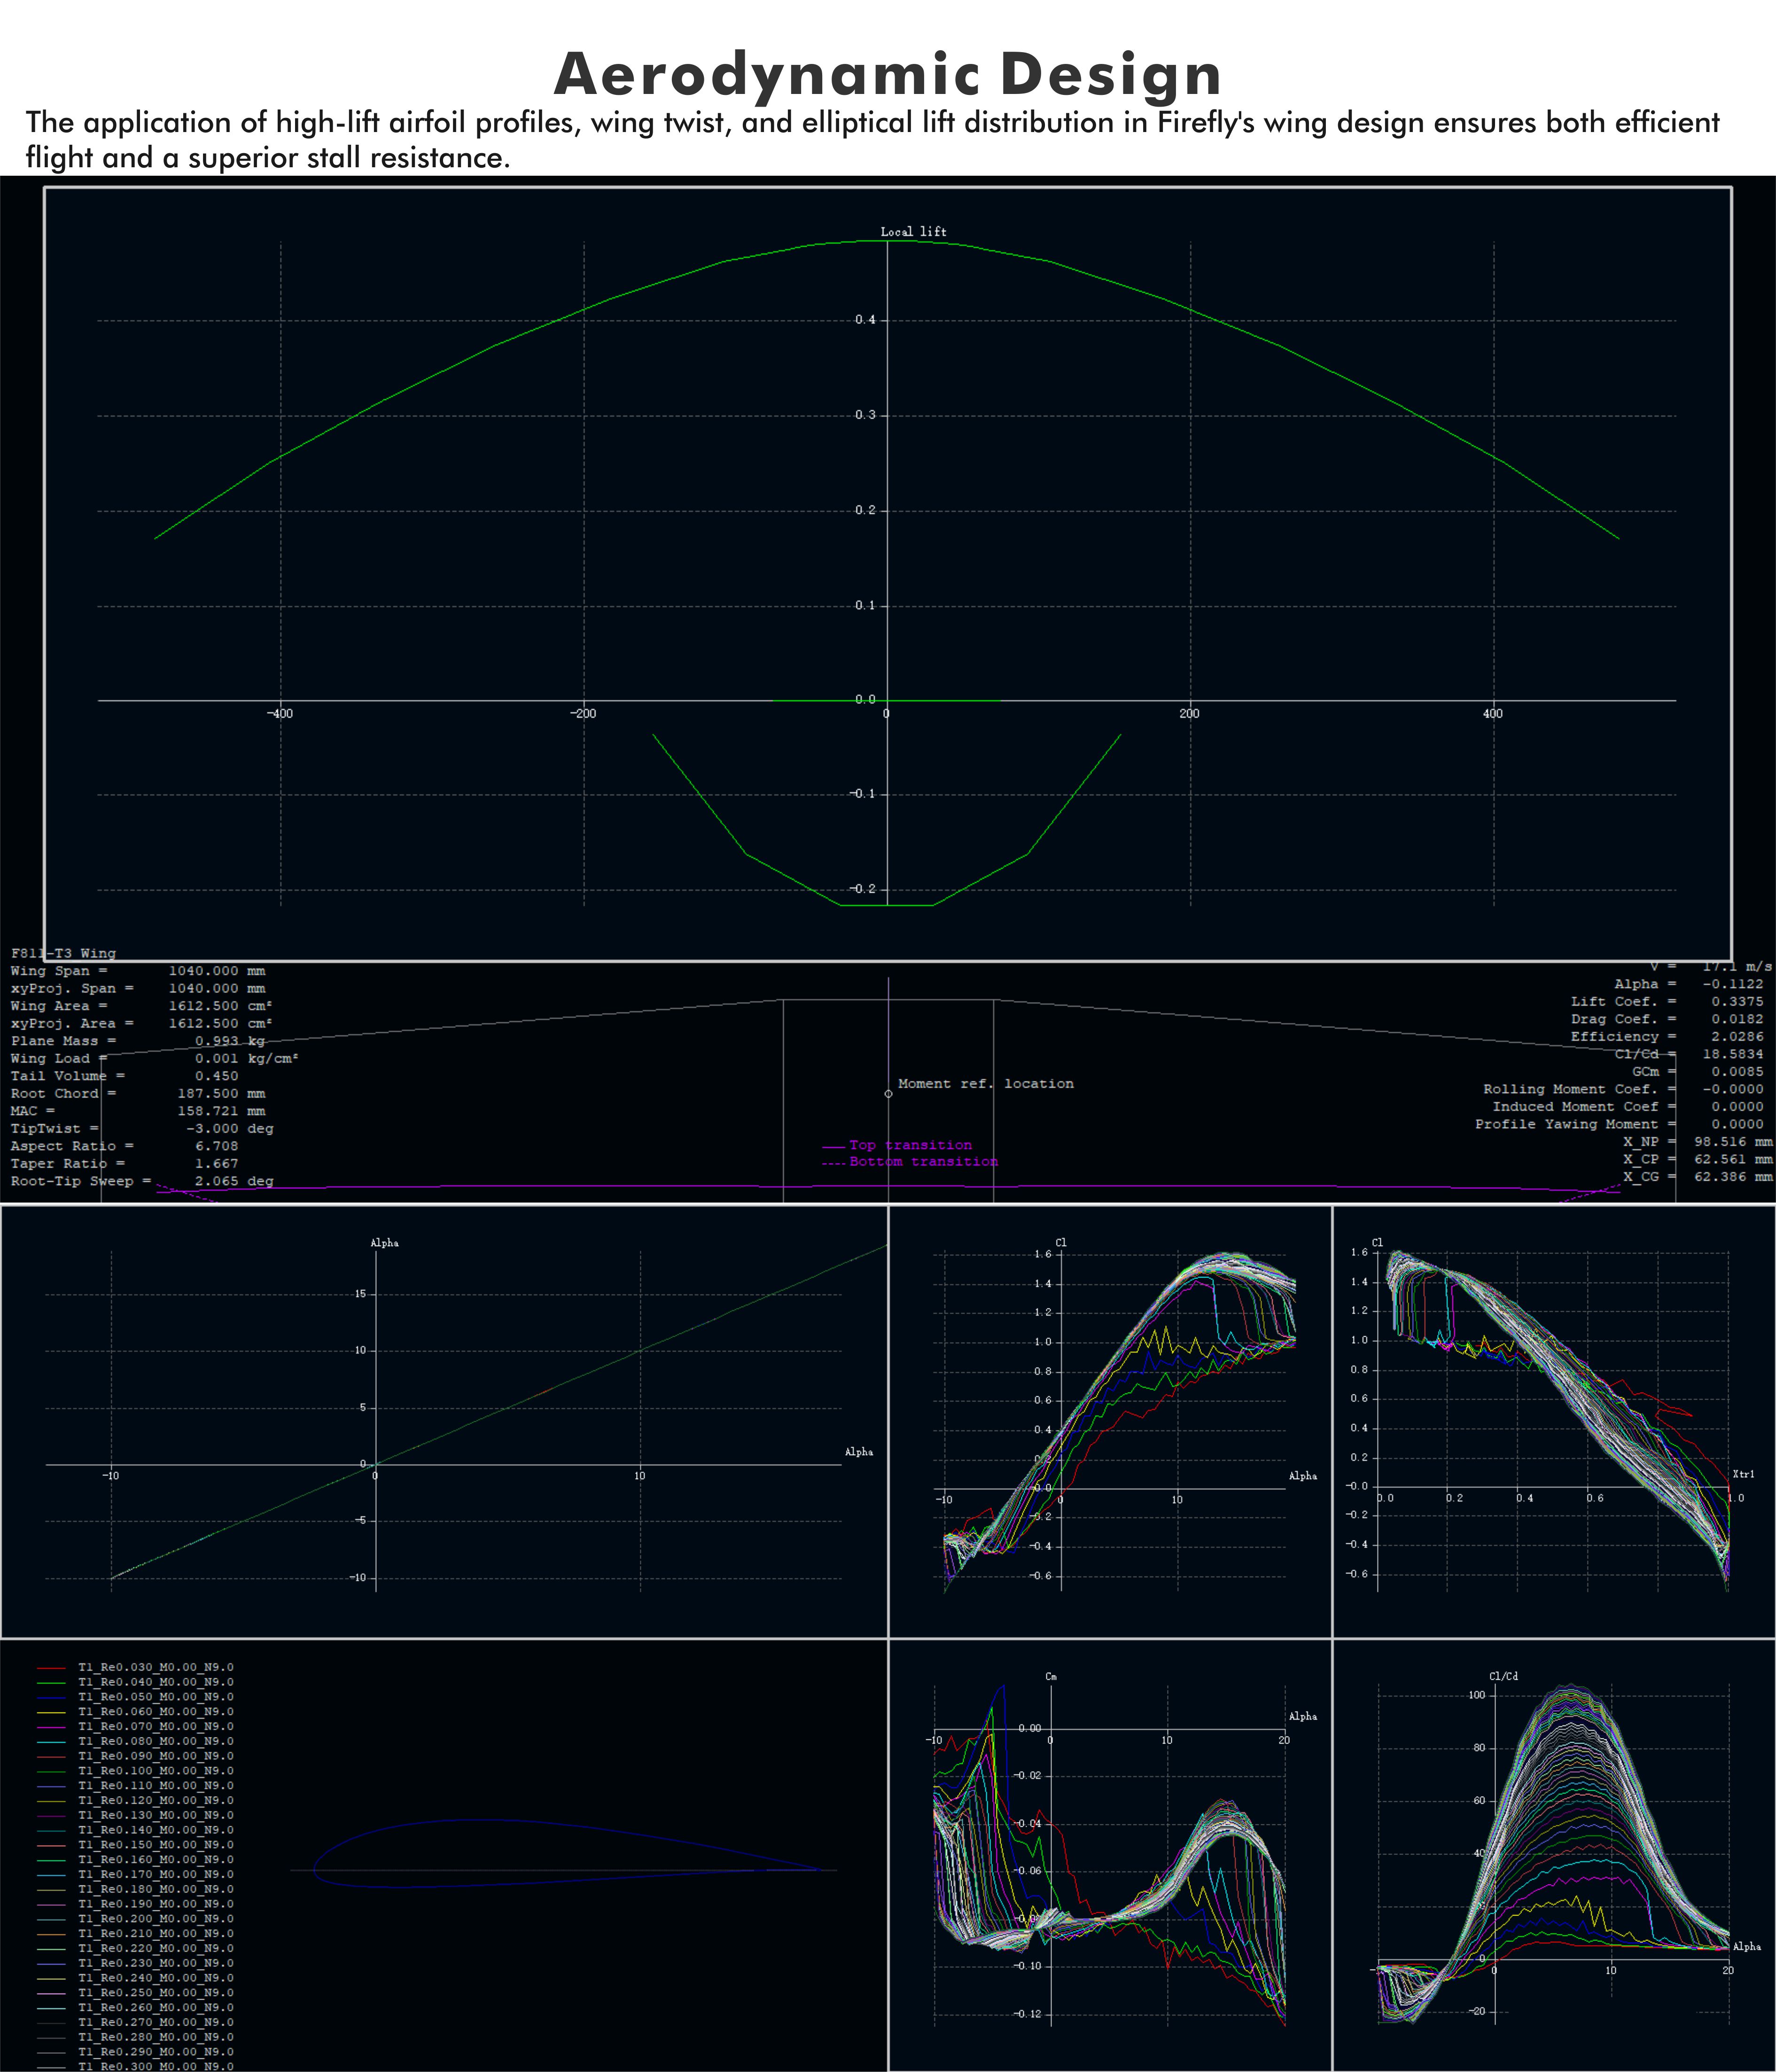Click the Lift Coef. value 0.3375
Image resolution: width=1776 pixels, height=2072 pixels.
1737,1002
